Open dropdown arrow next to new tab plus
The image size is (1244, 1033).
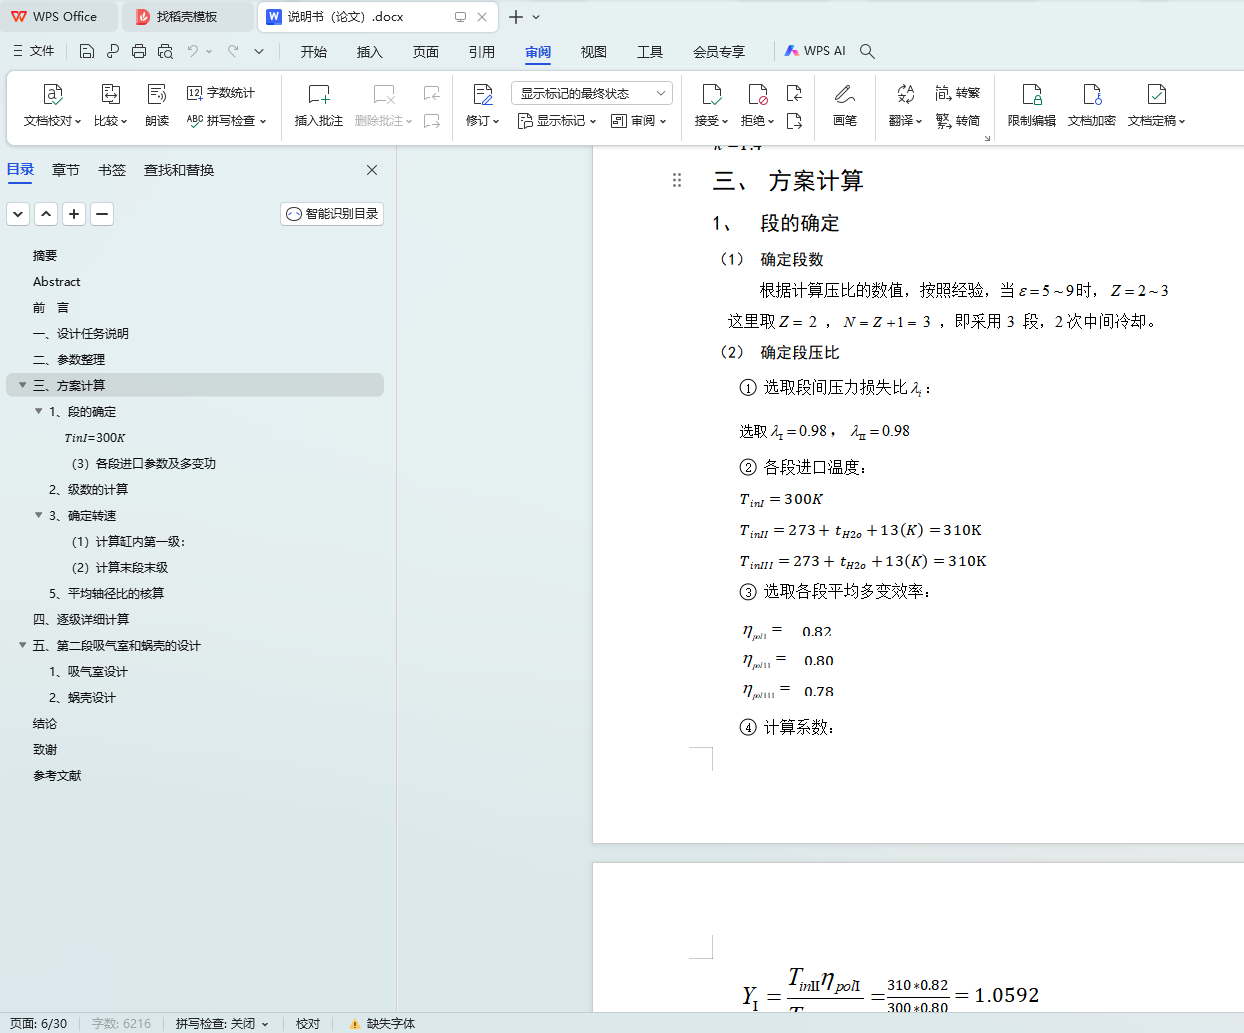pyautogui.click(x=536, y=17)
